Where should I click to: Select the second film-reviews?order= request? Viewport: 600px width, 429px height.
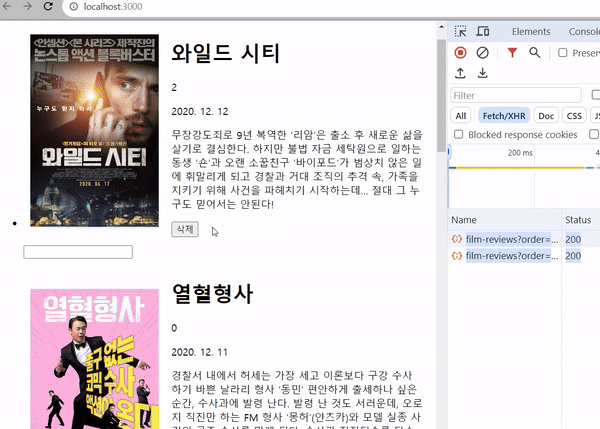coord(512,256)
